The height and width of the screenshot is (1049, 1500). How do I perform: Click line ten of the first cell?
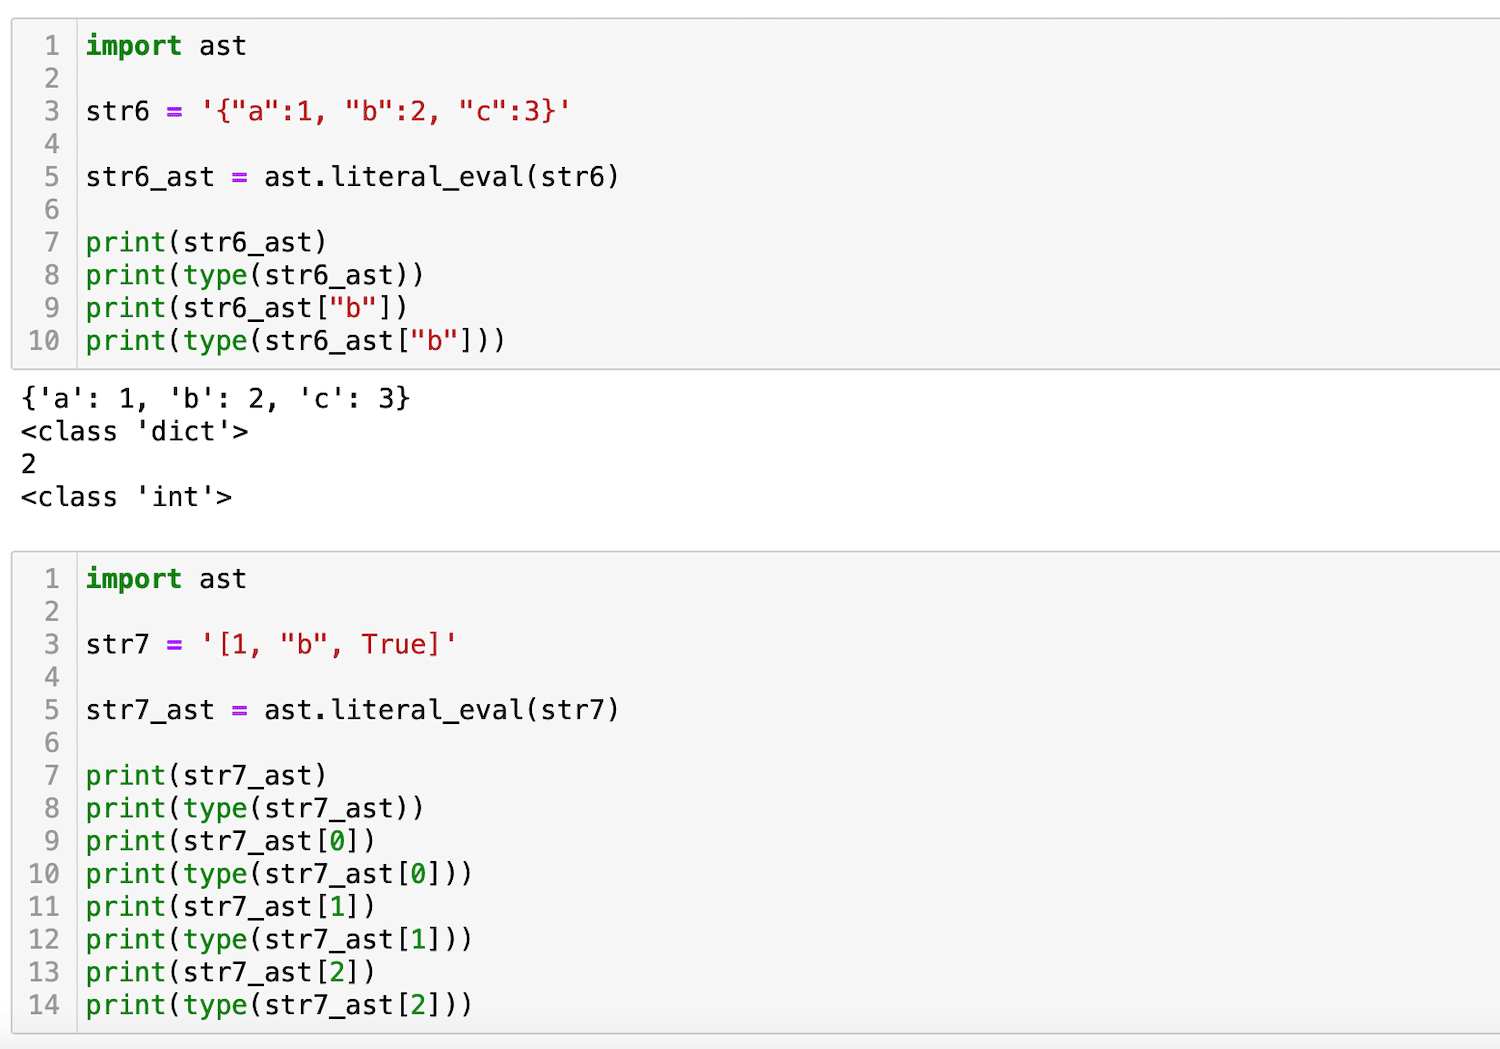click(x=295, y=341)
